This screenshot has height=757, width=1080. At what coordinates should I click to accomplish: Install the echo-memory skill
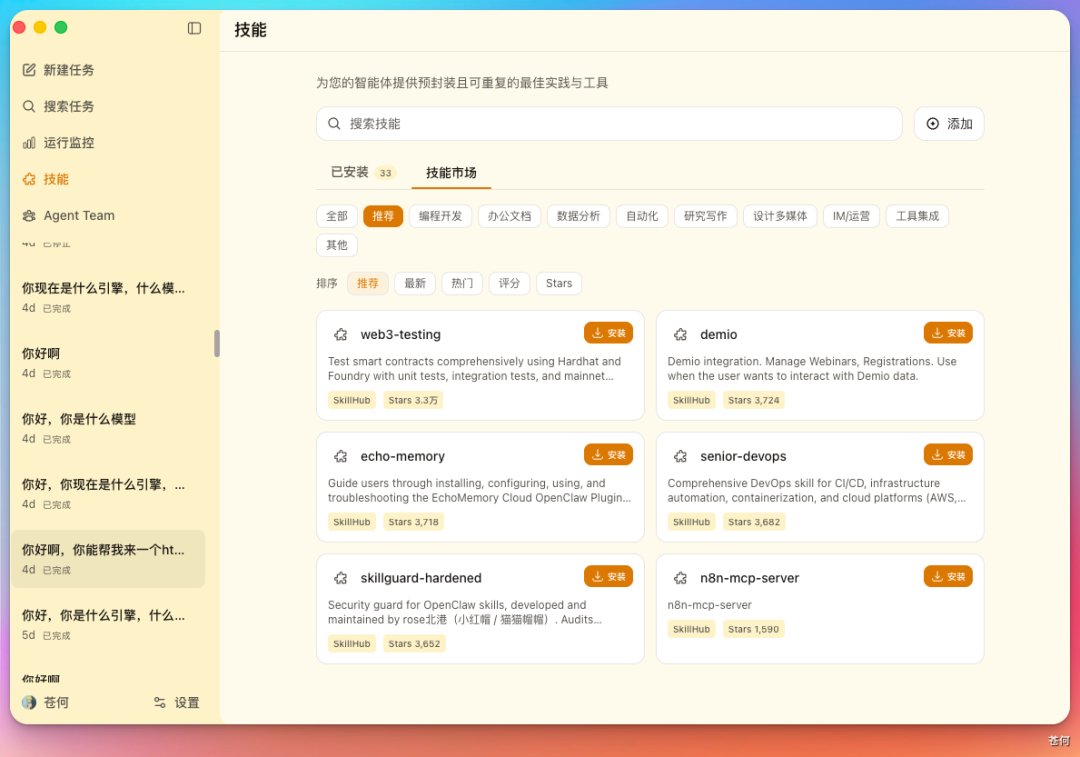[x=608, y=455]
